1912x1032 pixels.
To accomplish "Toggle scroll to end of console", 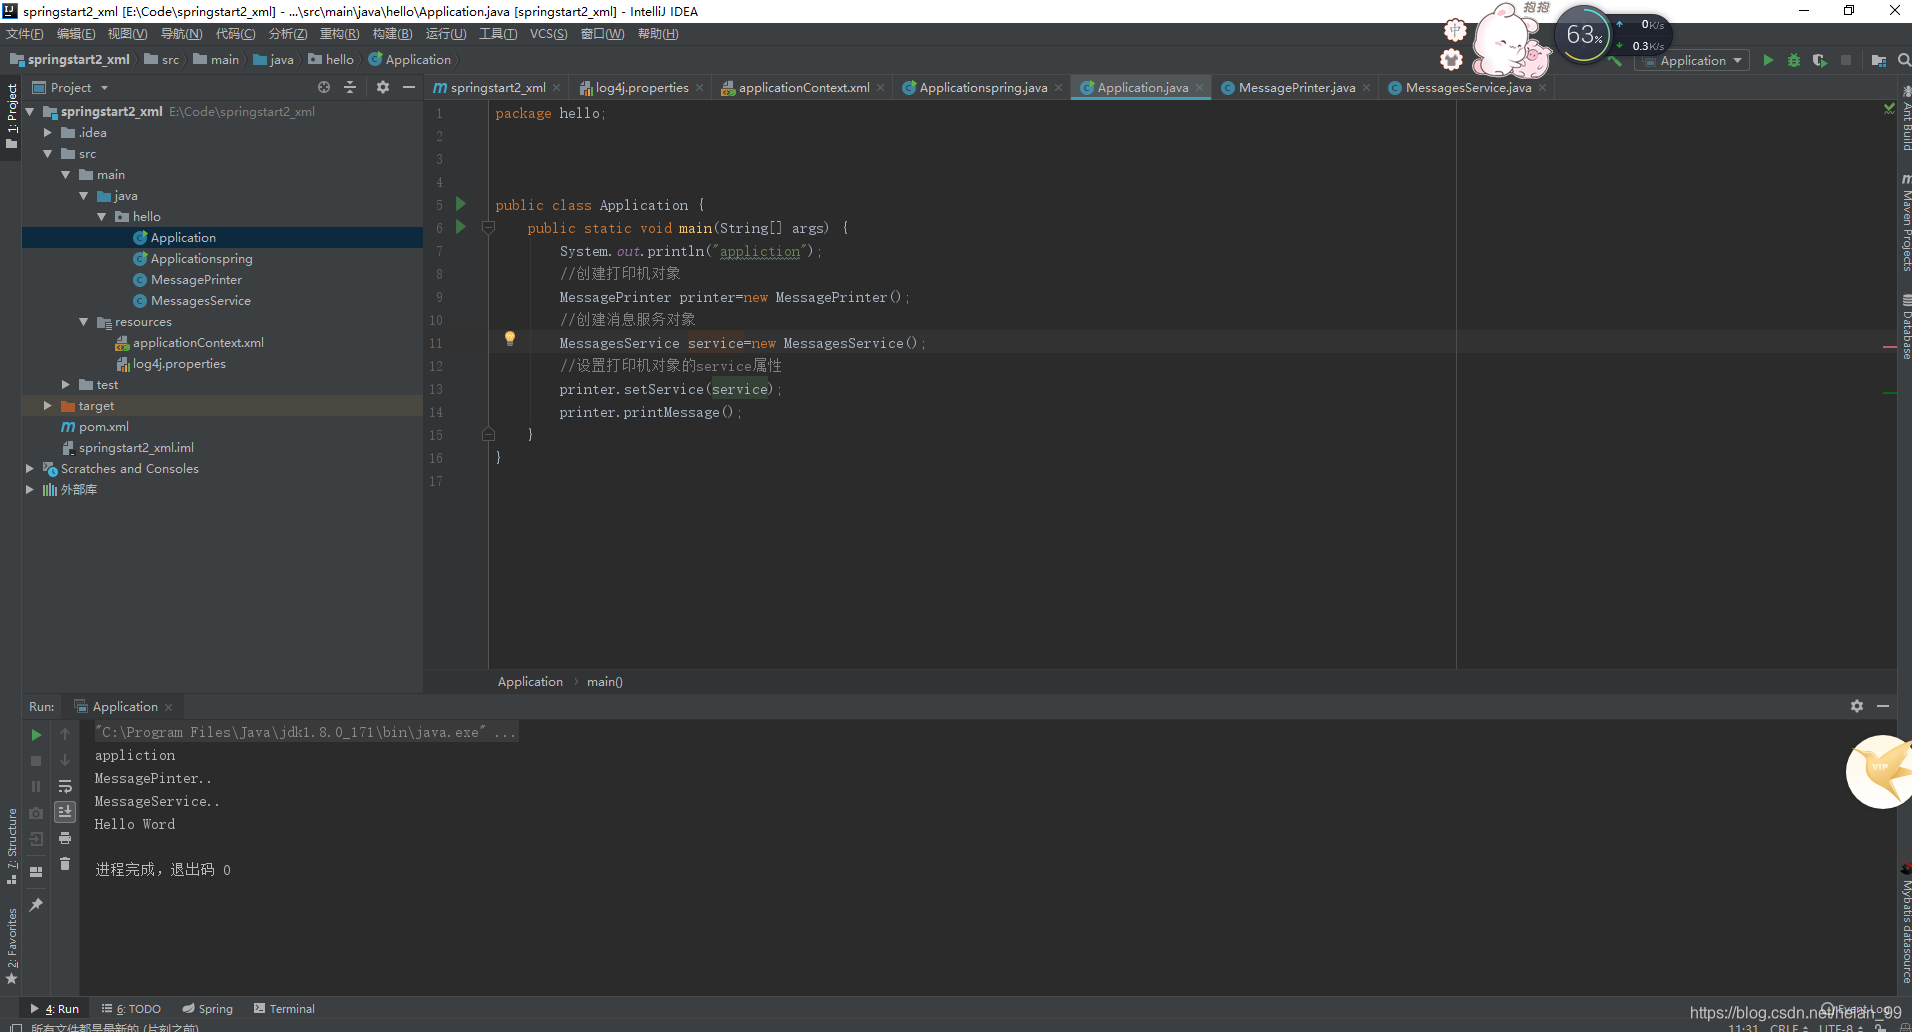I will click(65, 812).
